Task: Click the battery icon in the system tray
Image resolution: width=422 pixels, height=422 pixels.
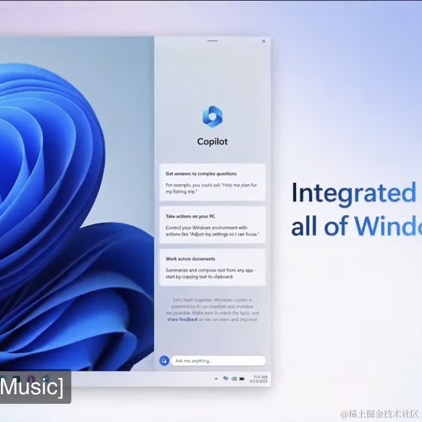Action: tap(242, 379)
